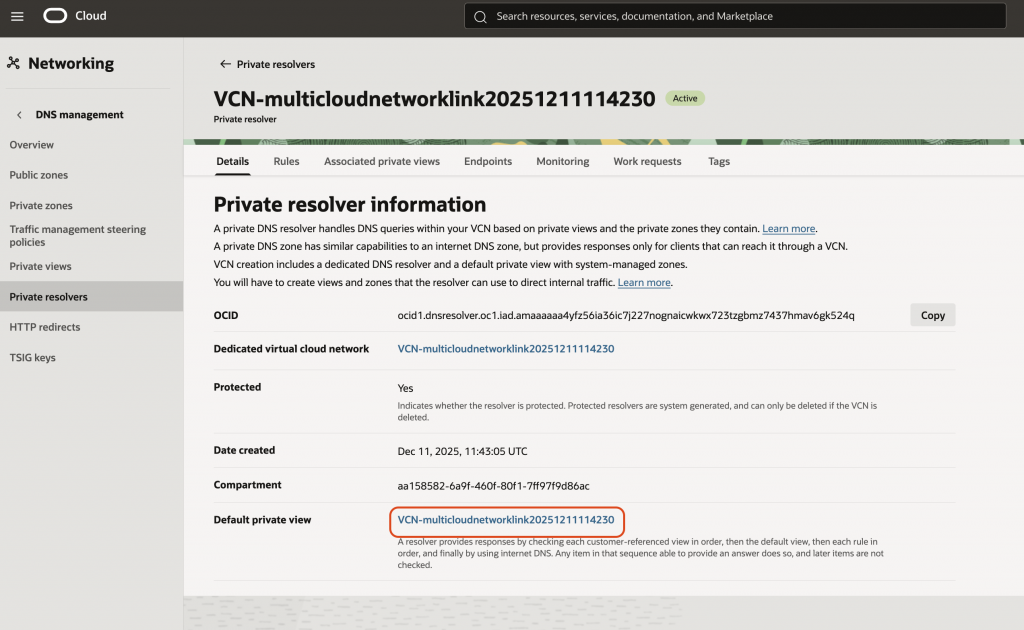Open the Dedicated virtual cloud network link

(x=505, y=349)
